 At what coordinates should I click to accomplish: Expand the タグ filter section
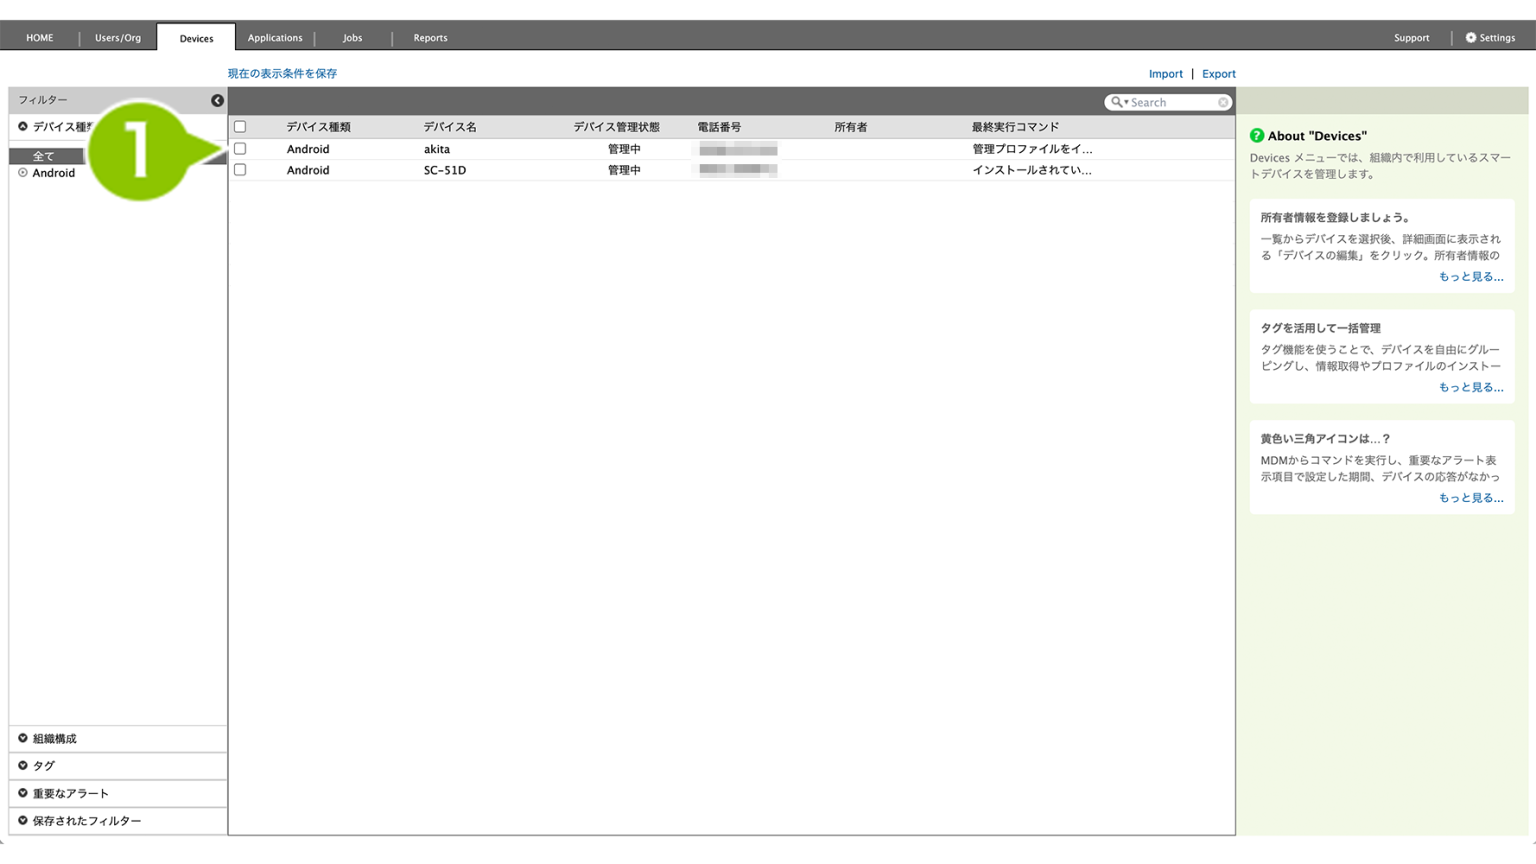23,766
